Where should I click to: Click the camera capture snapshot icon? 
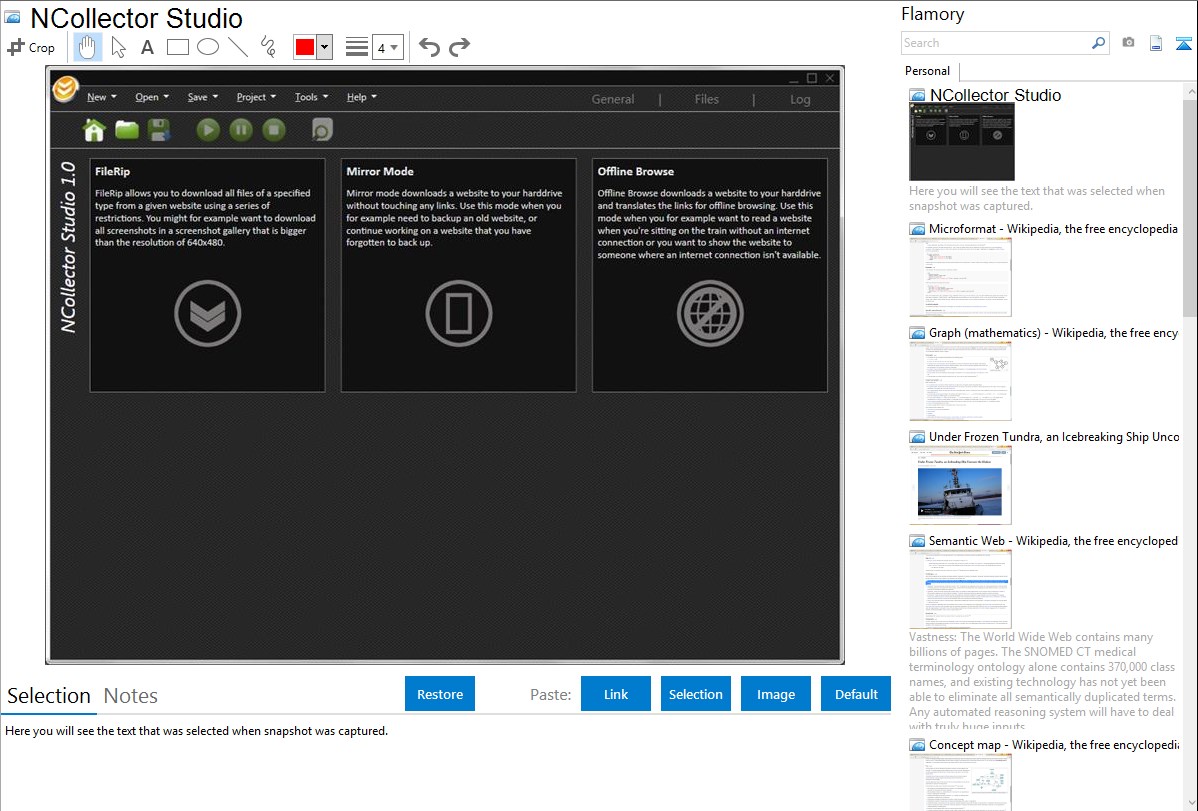tap(1128, 43)
